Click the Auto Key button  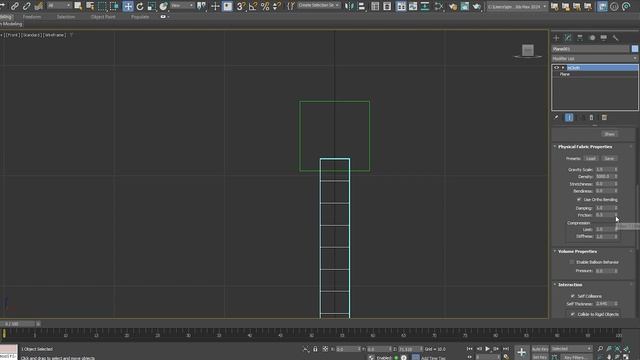tap(540, 349)
